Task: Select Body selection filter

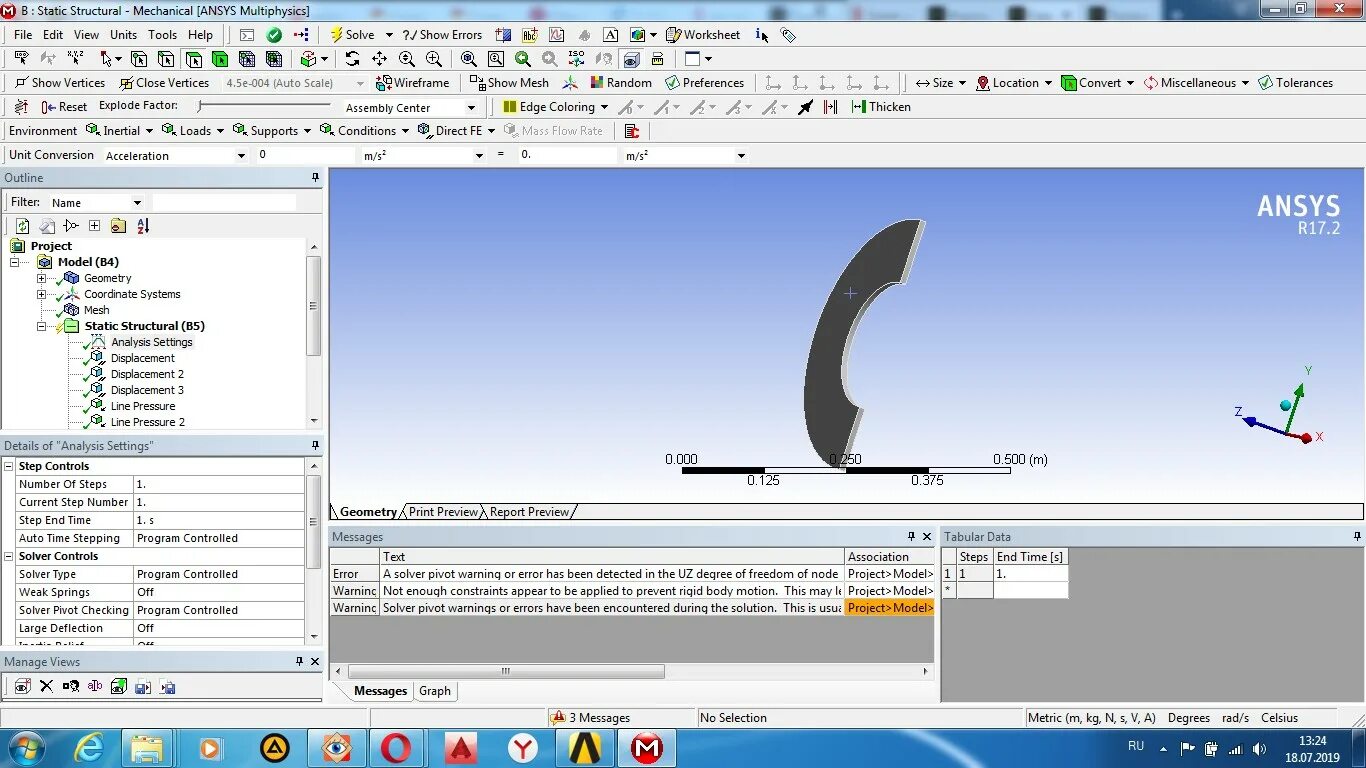Action: click(220, 59)
